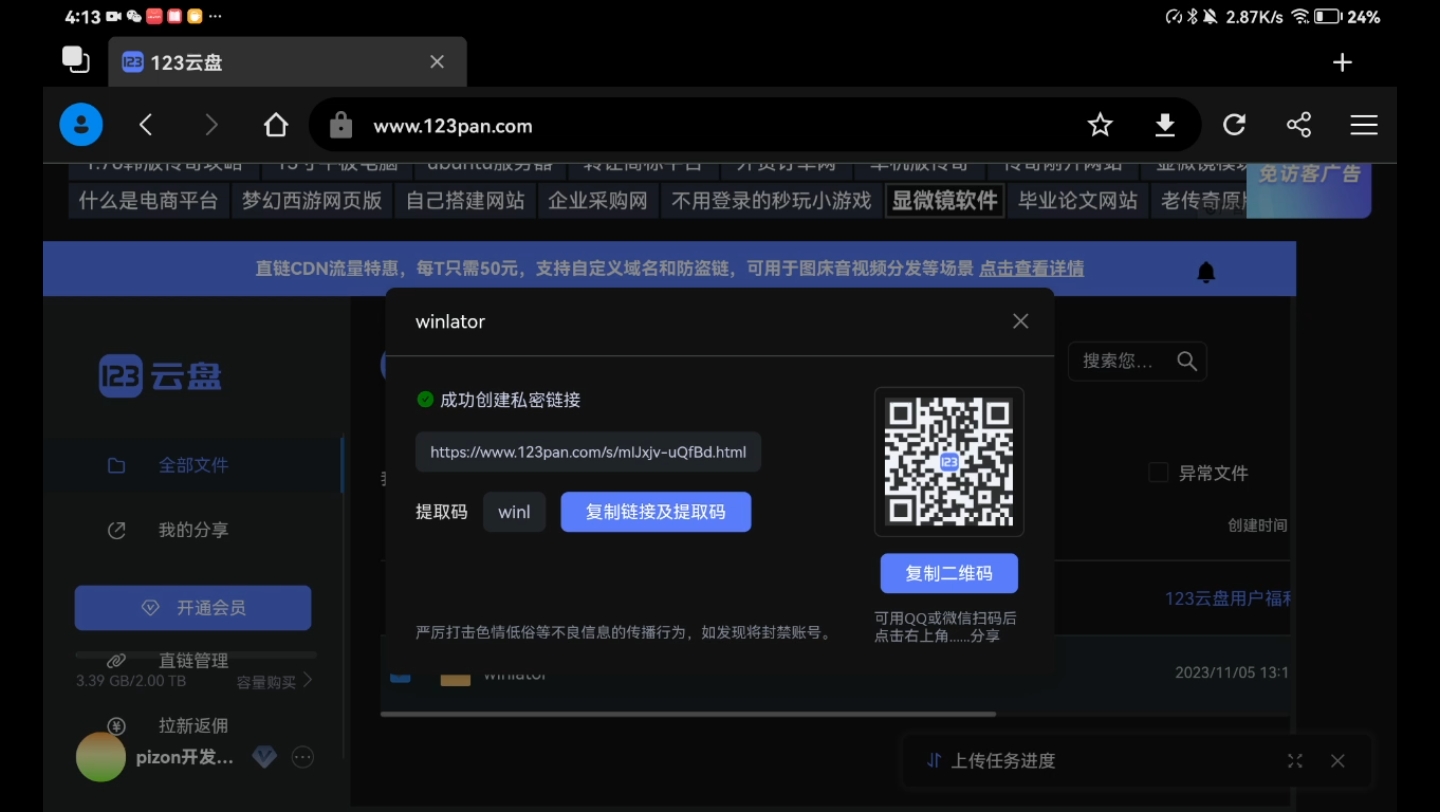Viewport: 1440px width, 812px height.
Task: Click 复制链接及提取码 button
Action: 655,512
